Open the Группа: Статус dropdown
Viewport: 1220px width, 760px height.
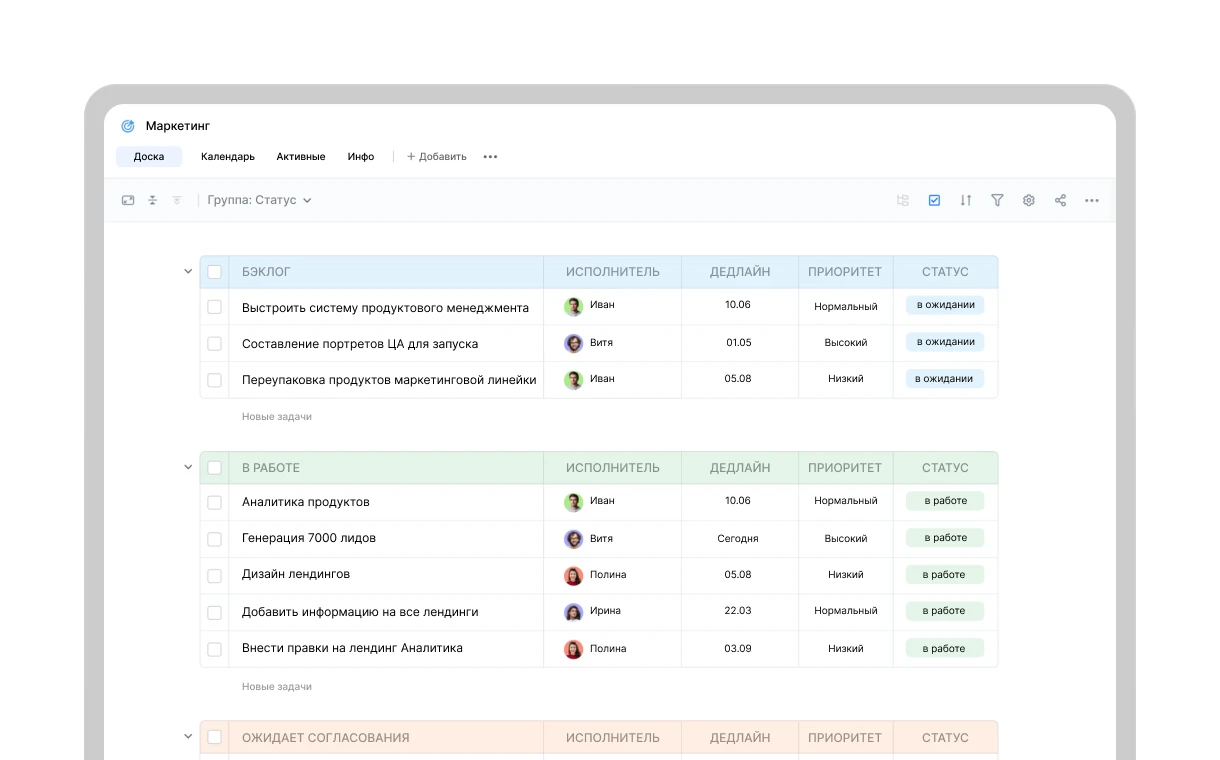click(259, 200)
